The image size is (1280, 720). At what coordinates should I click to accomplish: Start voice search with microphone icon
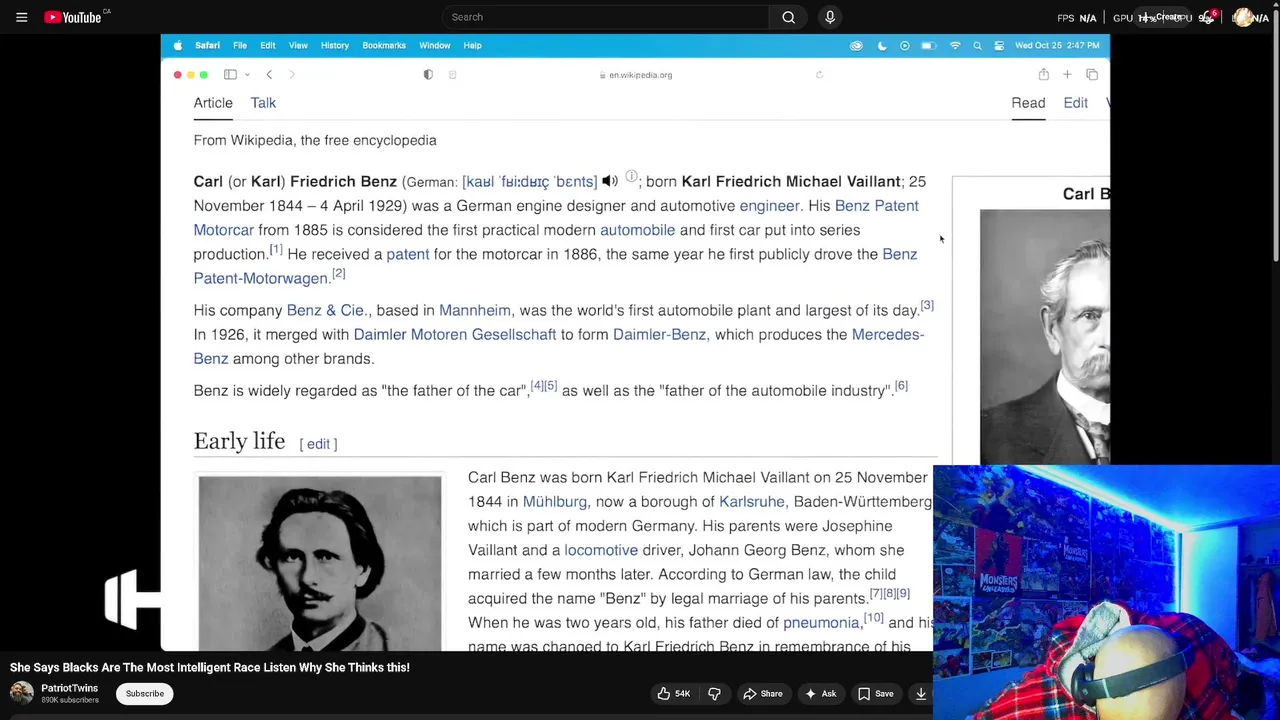[830, 17]
